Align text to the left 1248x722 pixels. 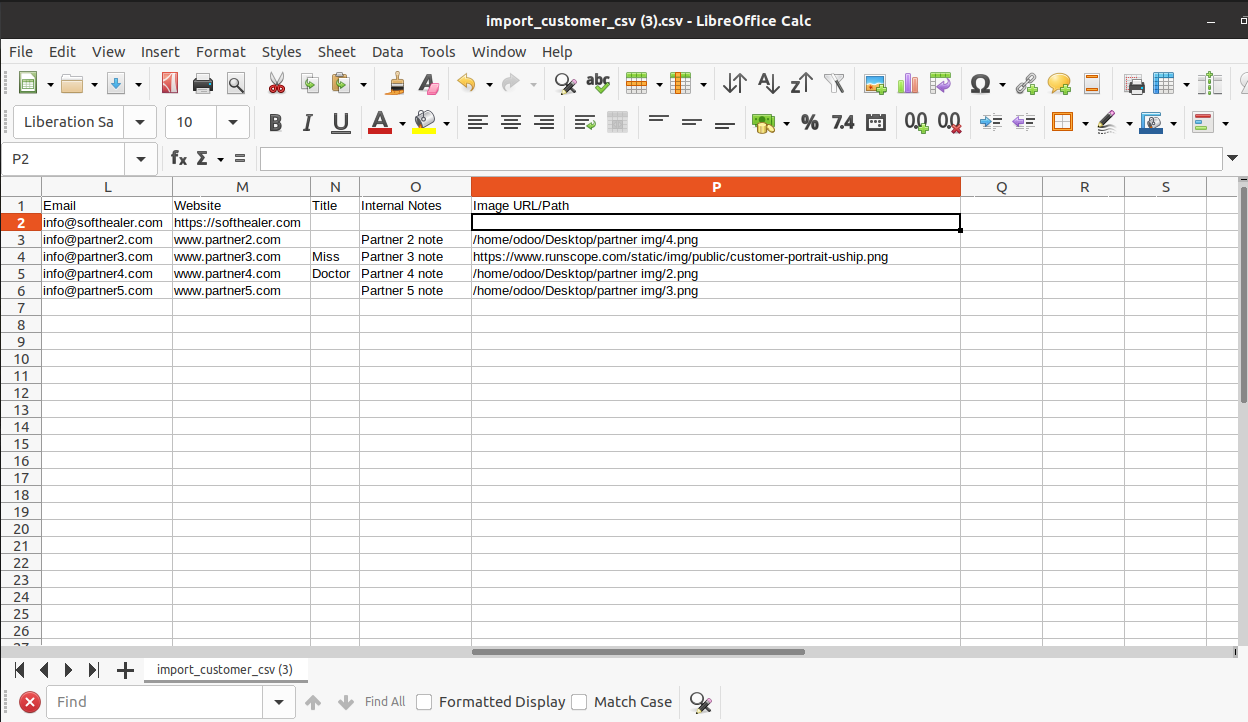[478, 123]
